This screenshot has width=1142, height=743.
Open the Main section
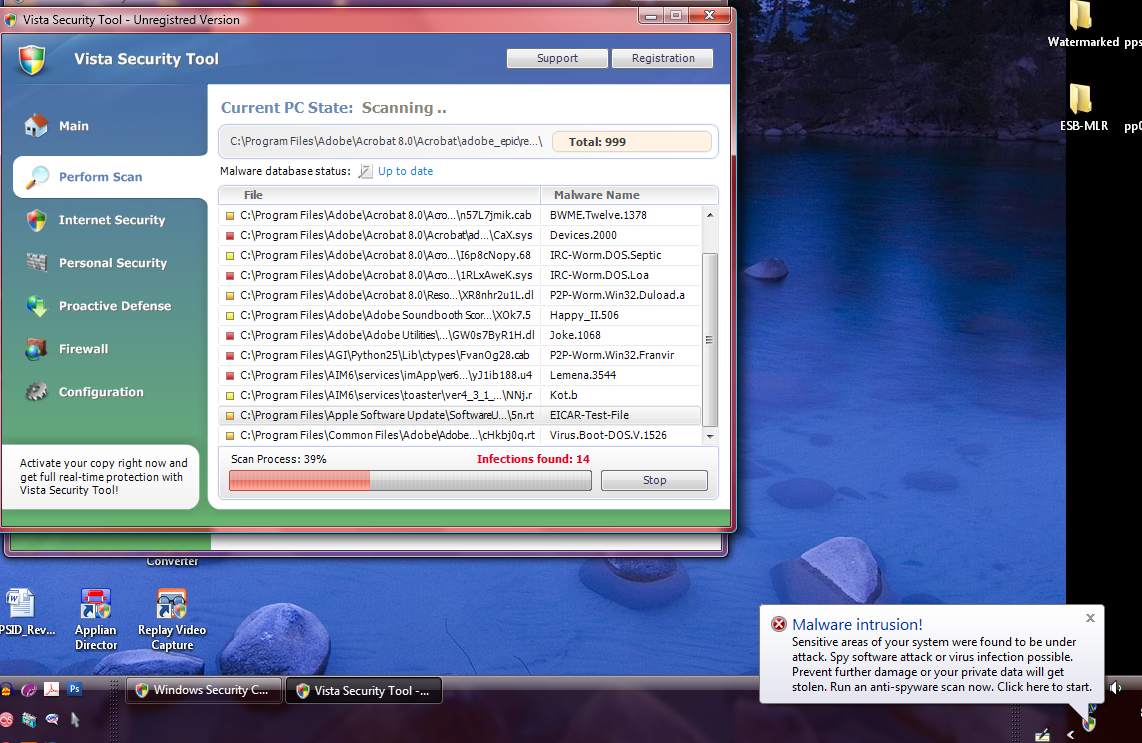coord(74,126)
